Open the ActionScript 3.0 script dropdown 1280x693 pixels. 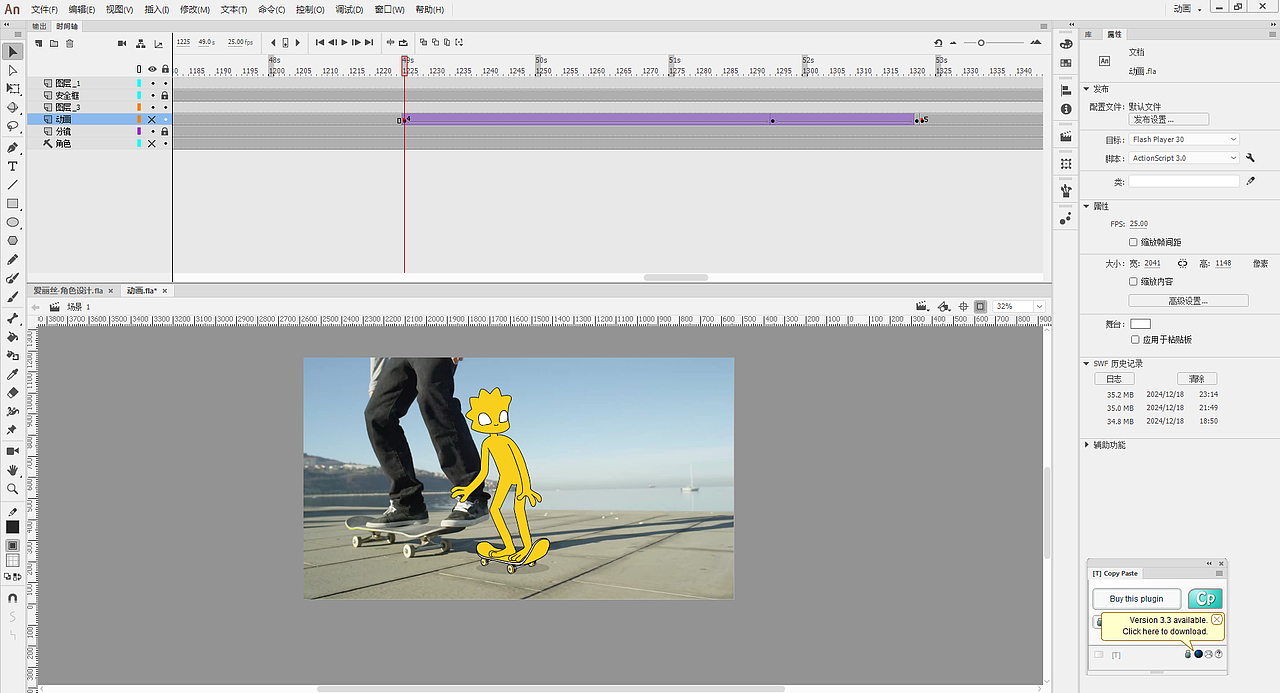point(1184,158)
